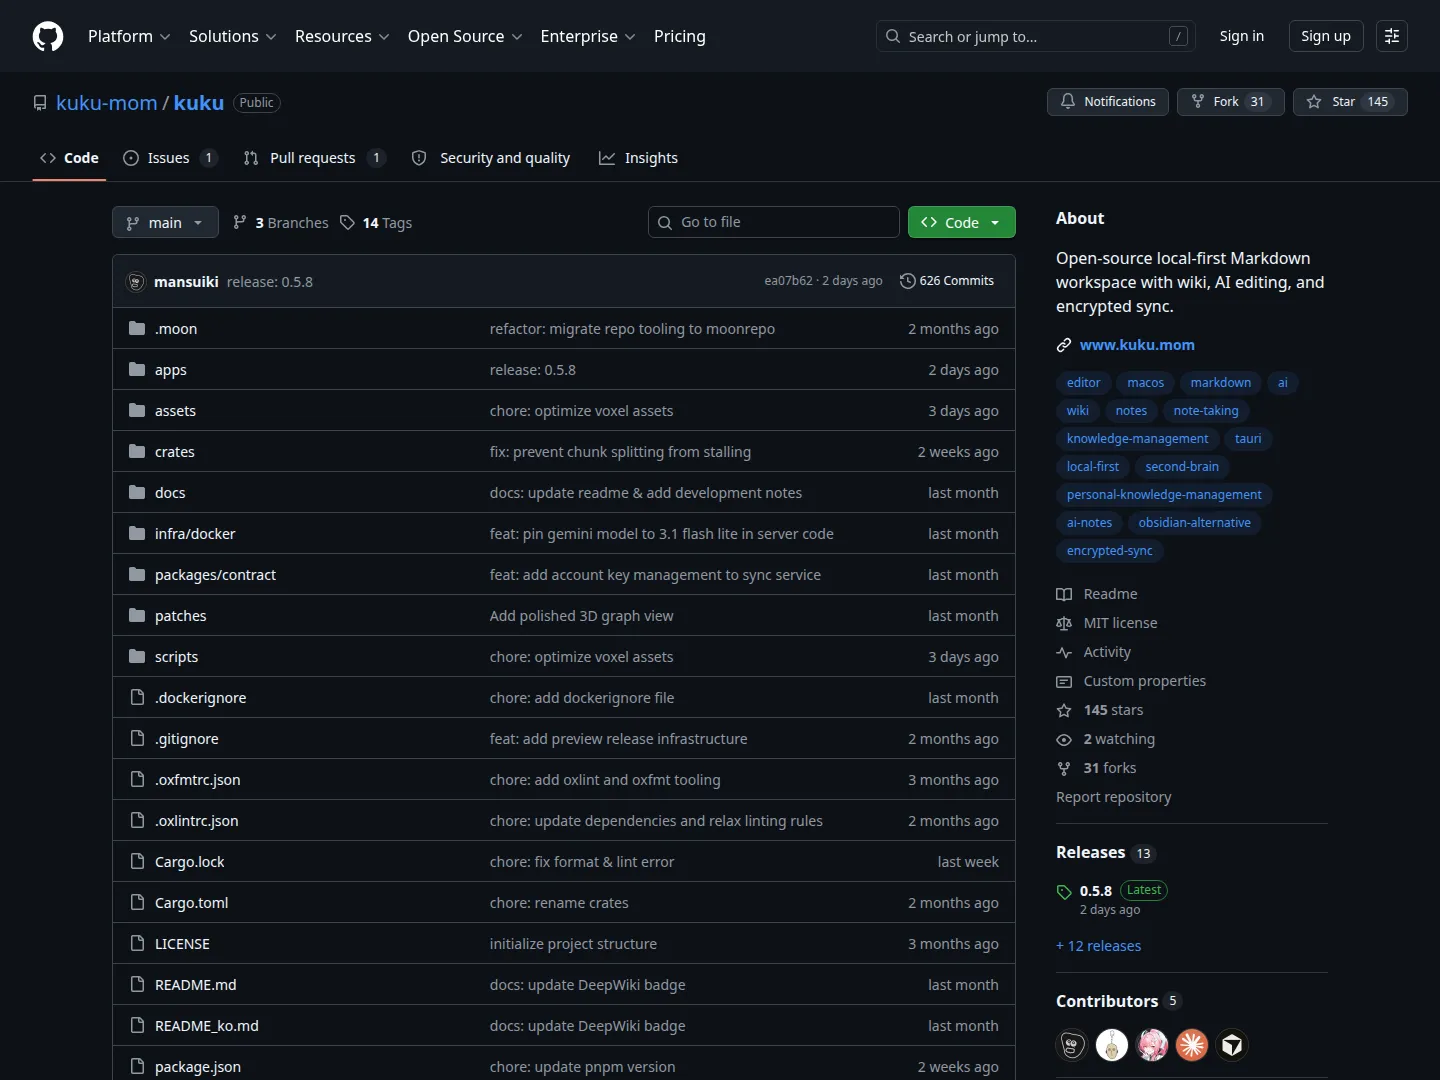
Task: Open the crates folder
Action: click(x=175, y=452)
